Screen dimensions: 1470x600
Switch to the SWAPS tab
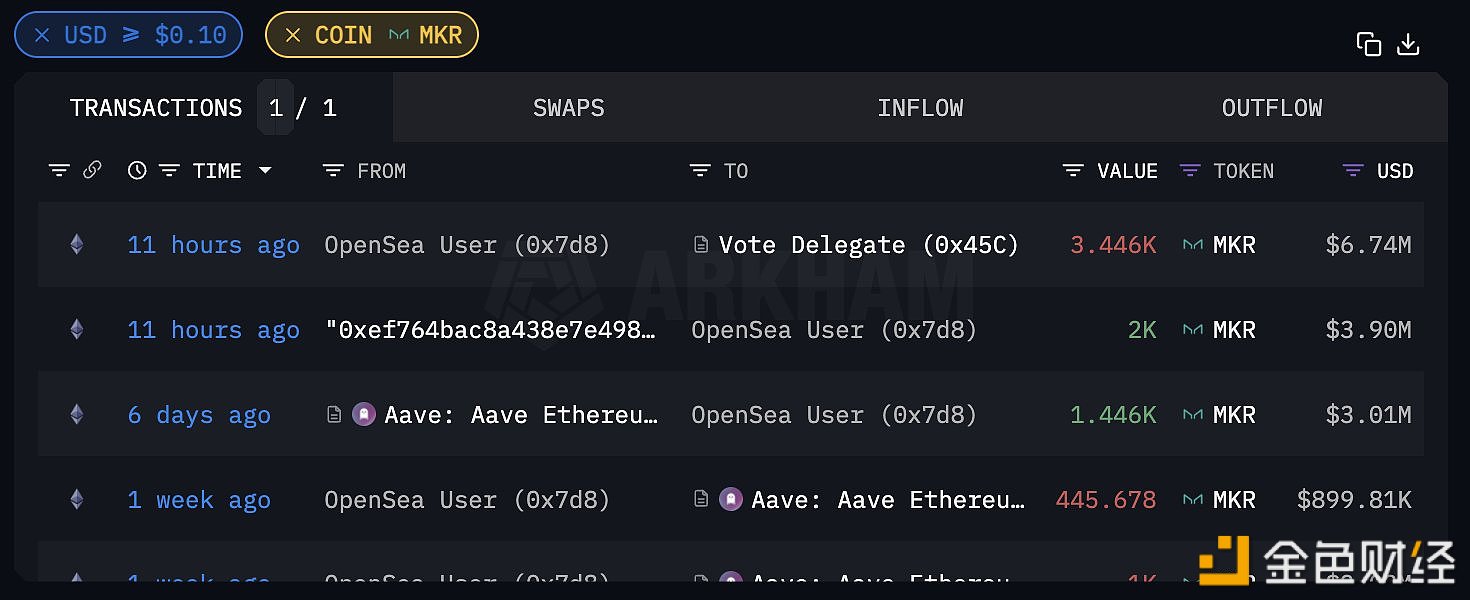point(569,108)
